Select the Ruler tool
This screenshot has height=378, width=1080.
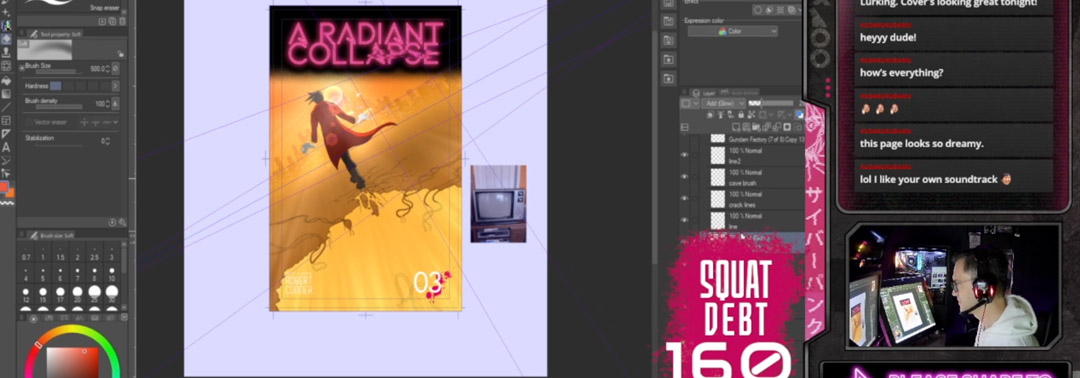(x=6, y=134)
